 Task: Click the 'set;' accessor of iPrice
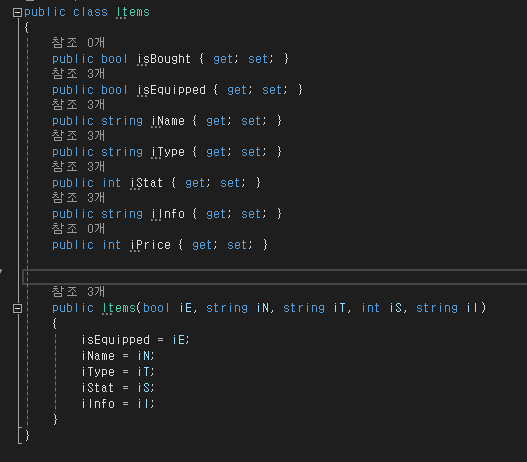240,245
